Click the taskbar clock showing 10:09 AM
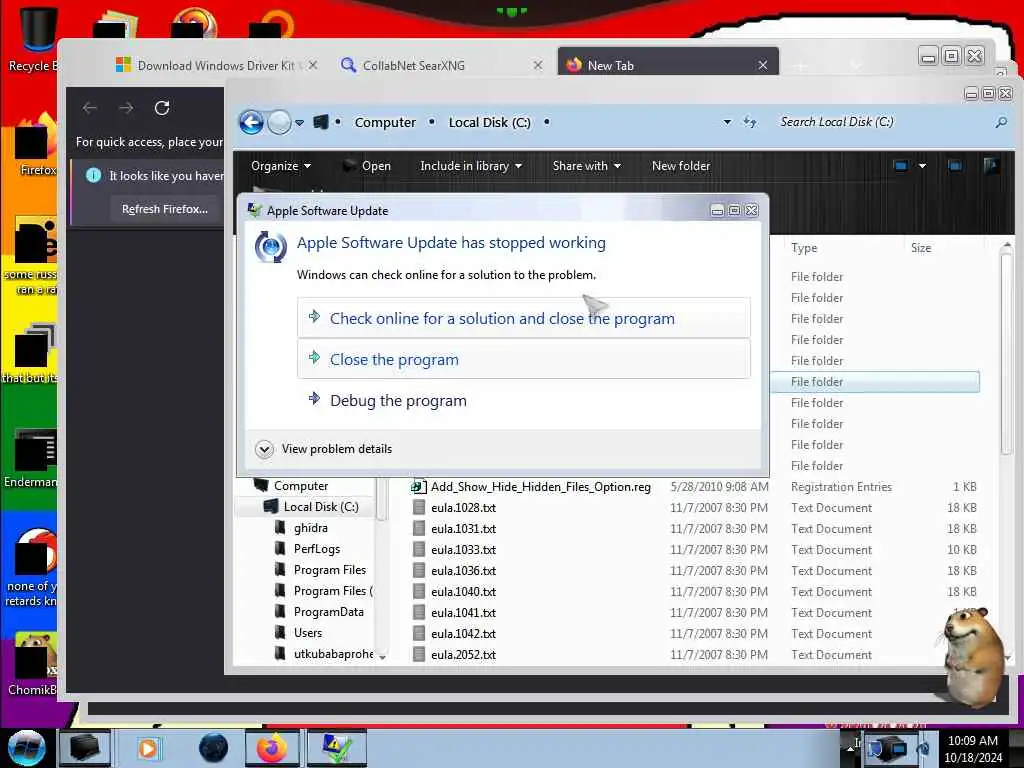Image resolution: width=1024 pixels, height=768 pixels. tap(972, 748)
